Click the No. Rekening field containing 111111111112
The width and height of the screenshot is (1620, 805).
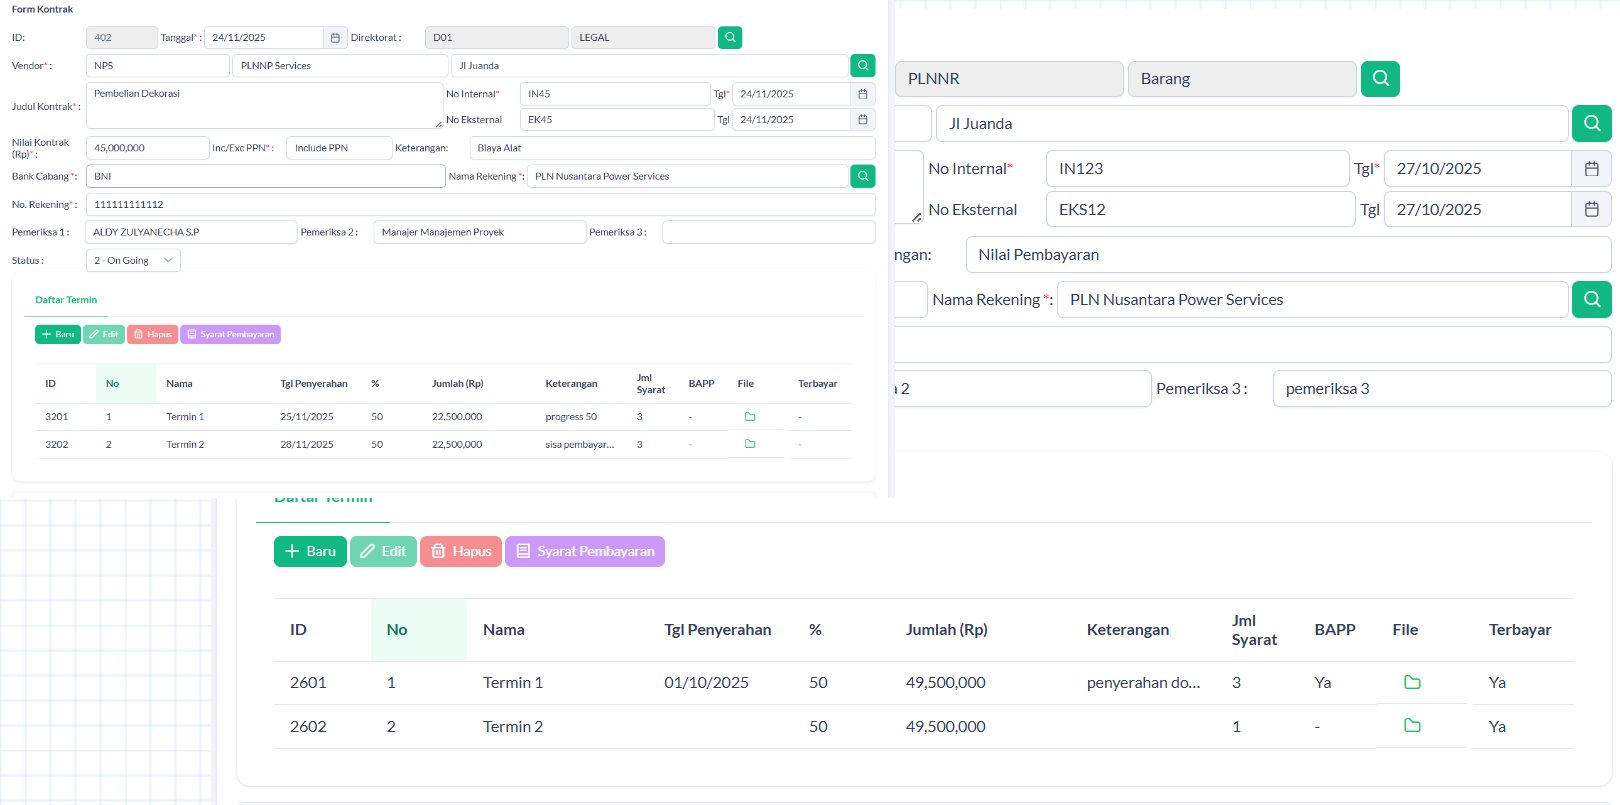(x=480, y=205)
